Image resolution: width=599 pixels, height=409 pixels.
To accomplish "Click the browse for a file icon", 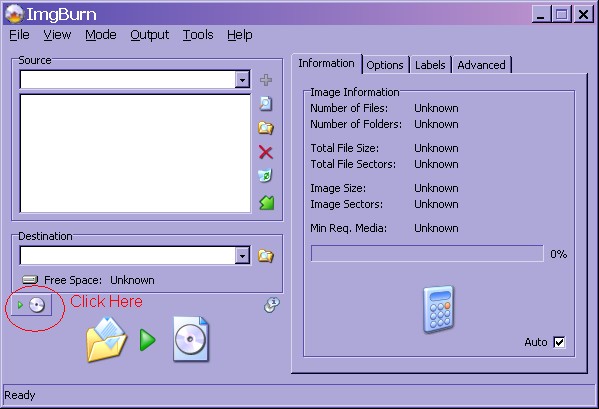I will [266, 104].
